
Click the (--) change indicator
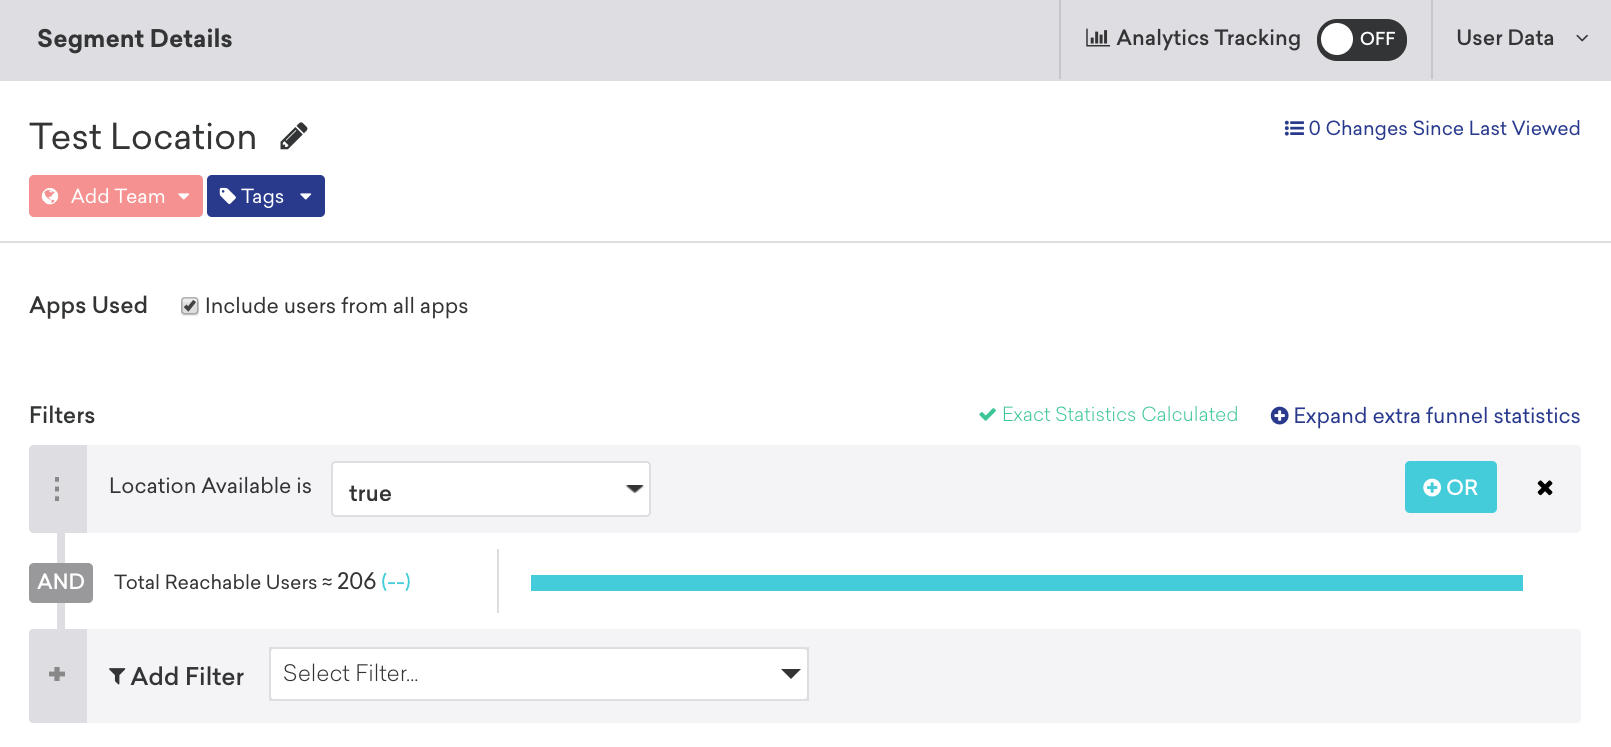point(396,582)
